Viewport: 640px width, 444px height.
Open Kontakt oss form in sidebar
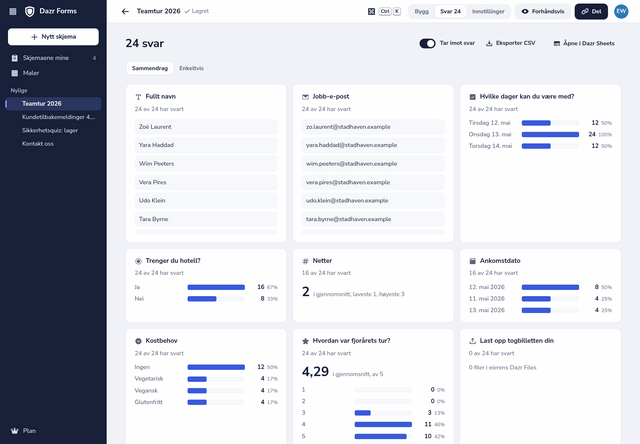tap(53, 144)
